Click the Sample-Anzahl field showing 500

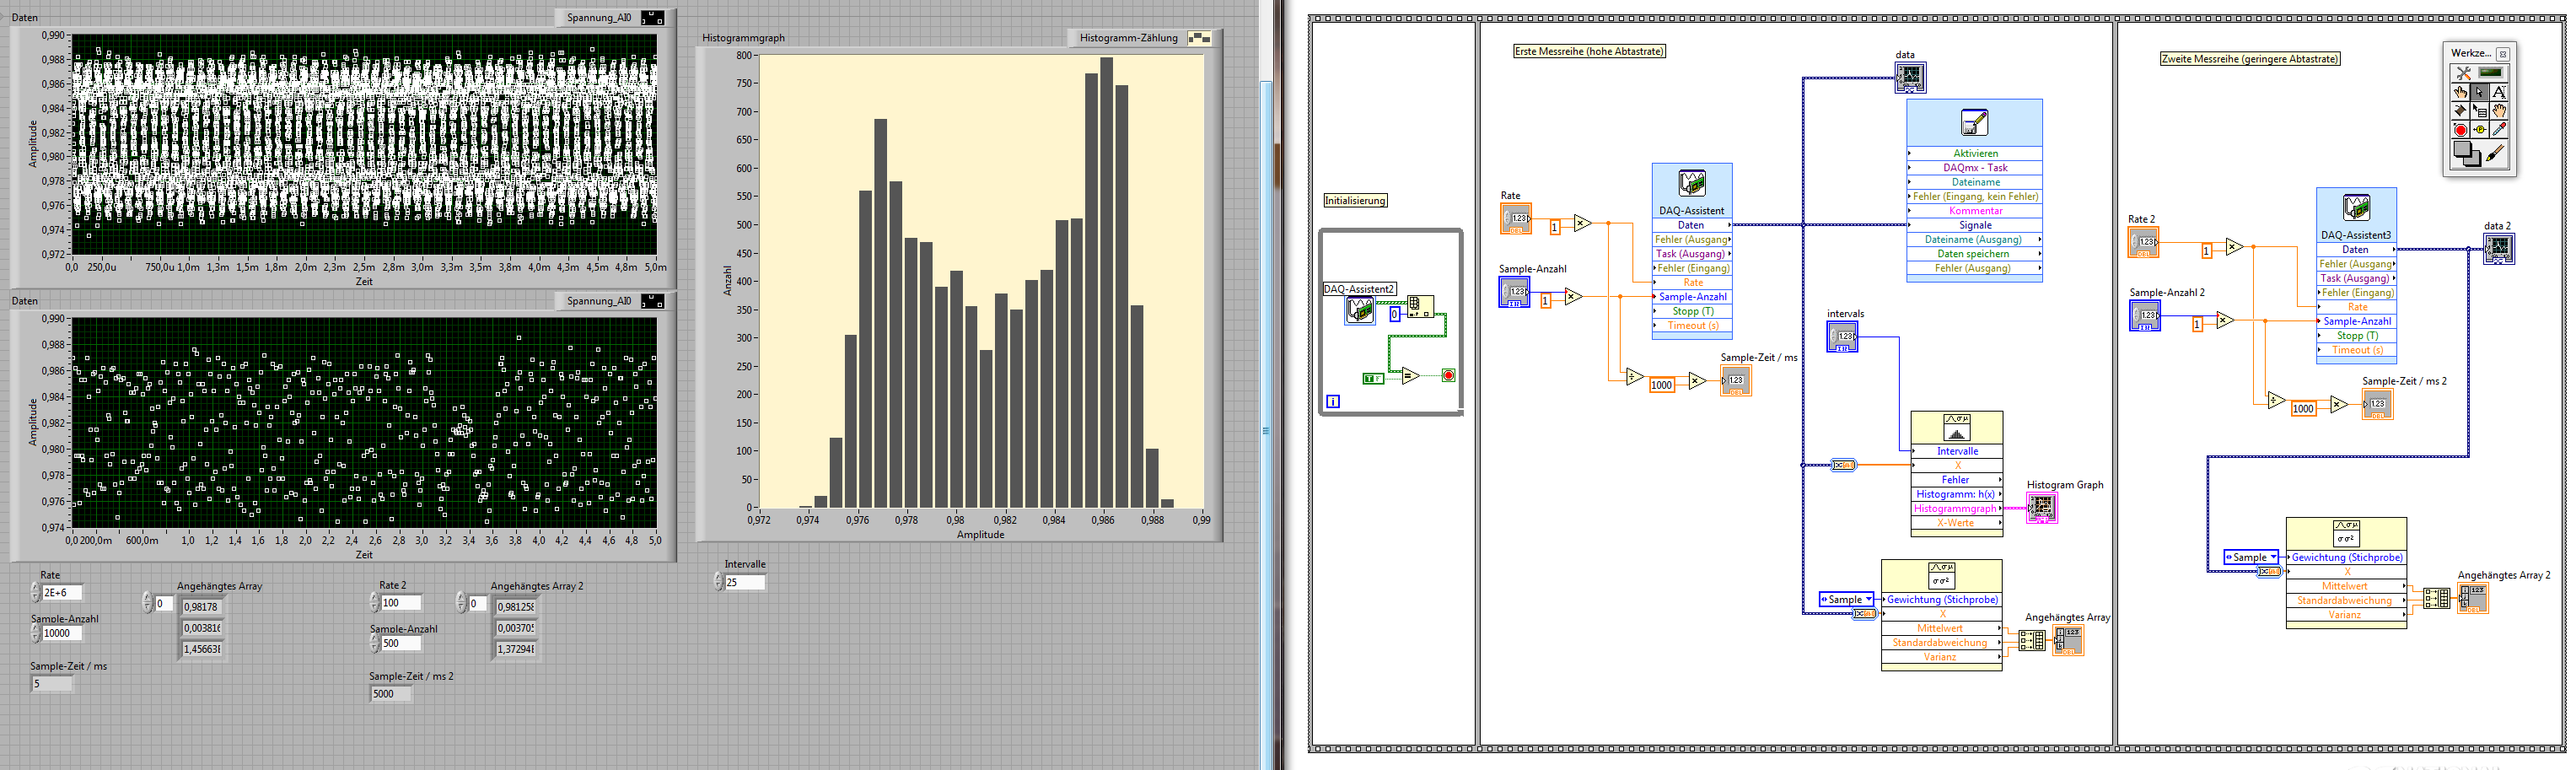tap(401, 643)
